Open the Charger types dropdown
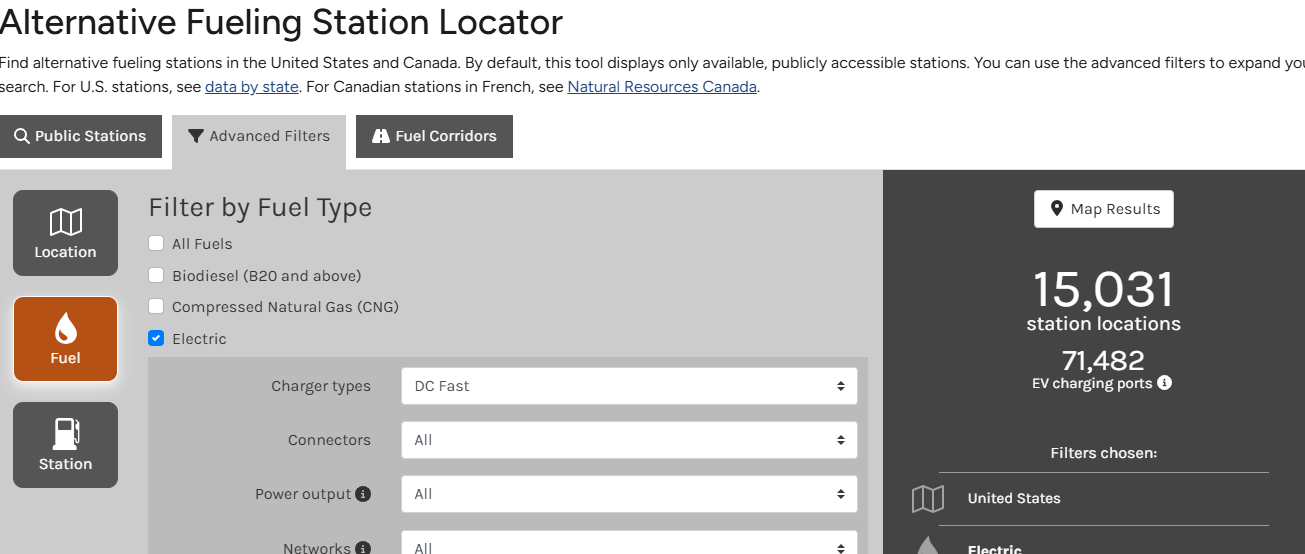Viewport: 1305px width, 554px height. [629, 386]
